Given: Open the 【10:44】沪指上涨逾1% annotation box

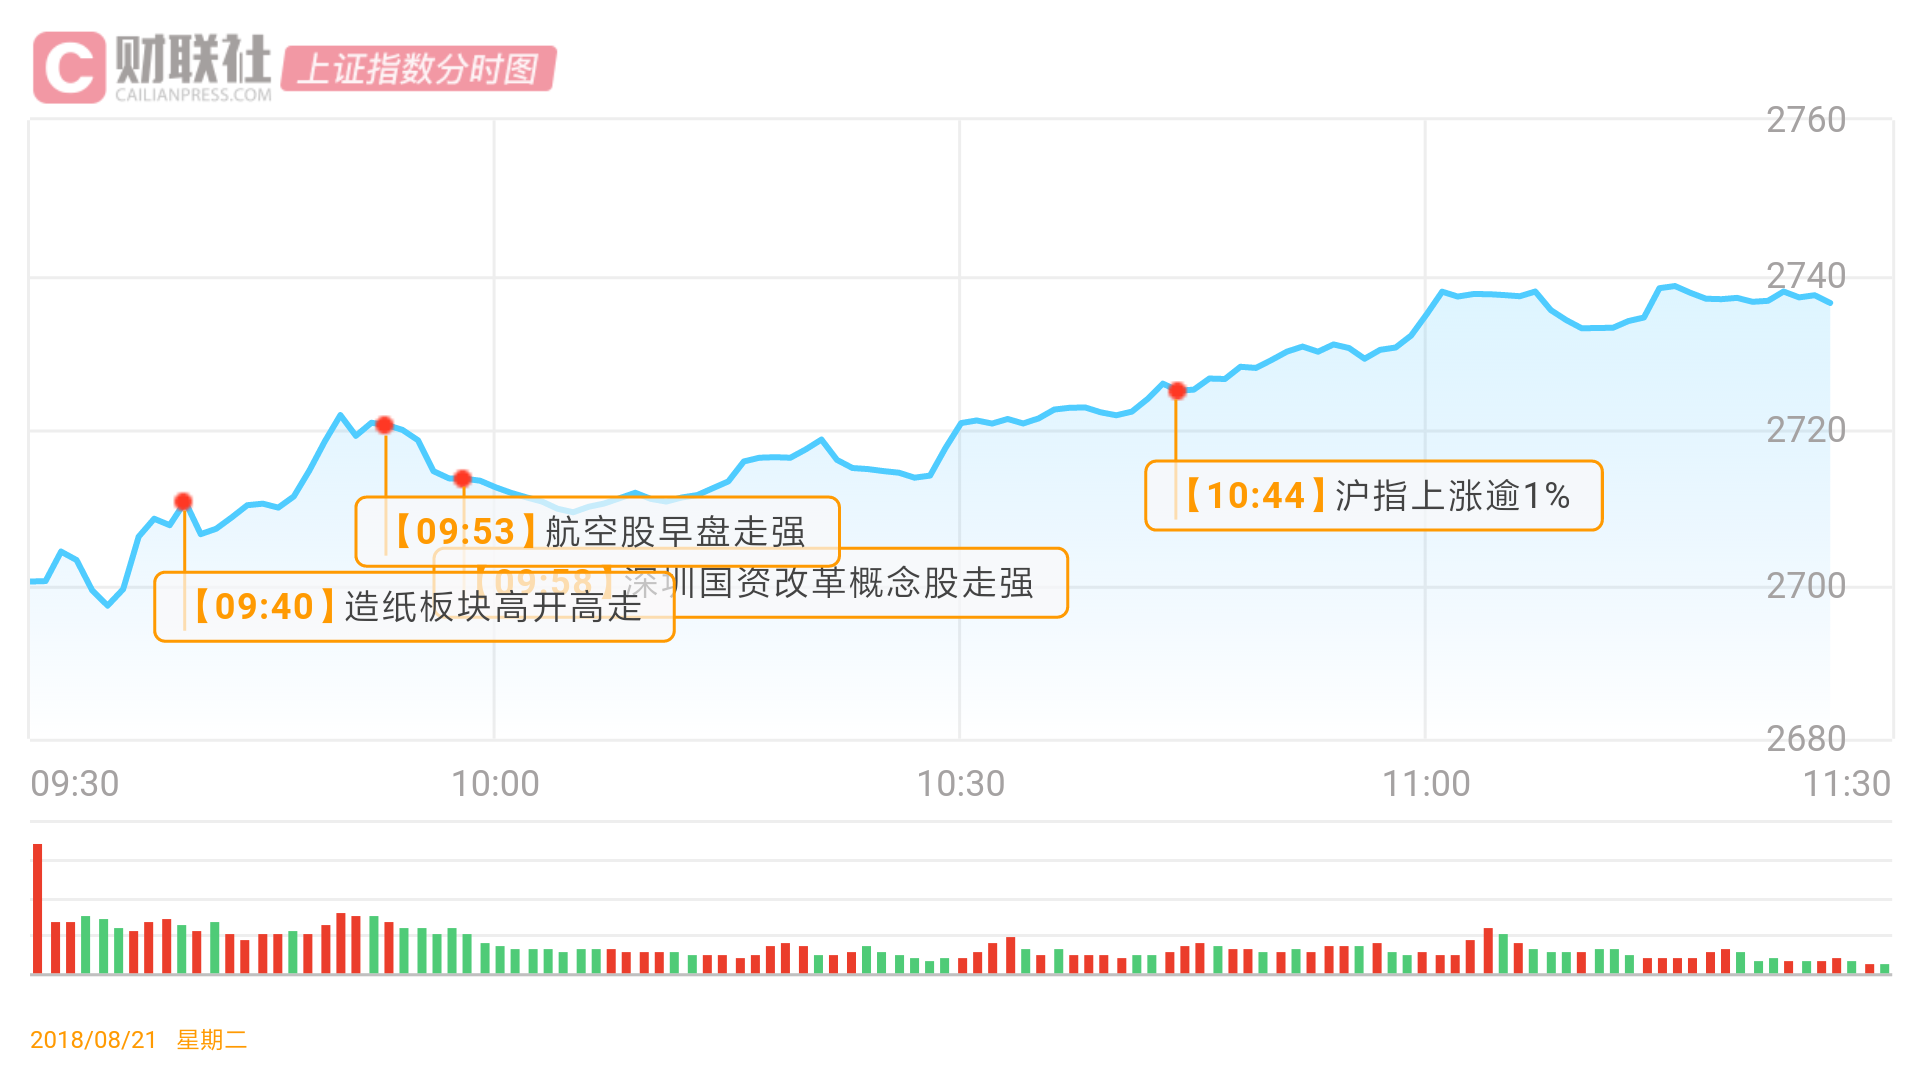Looking at the screenshot, I should tap(1373, 496).
